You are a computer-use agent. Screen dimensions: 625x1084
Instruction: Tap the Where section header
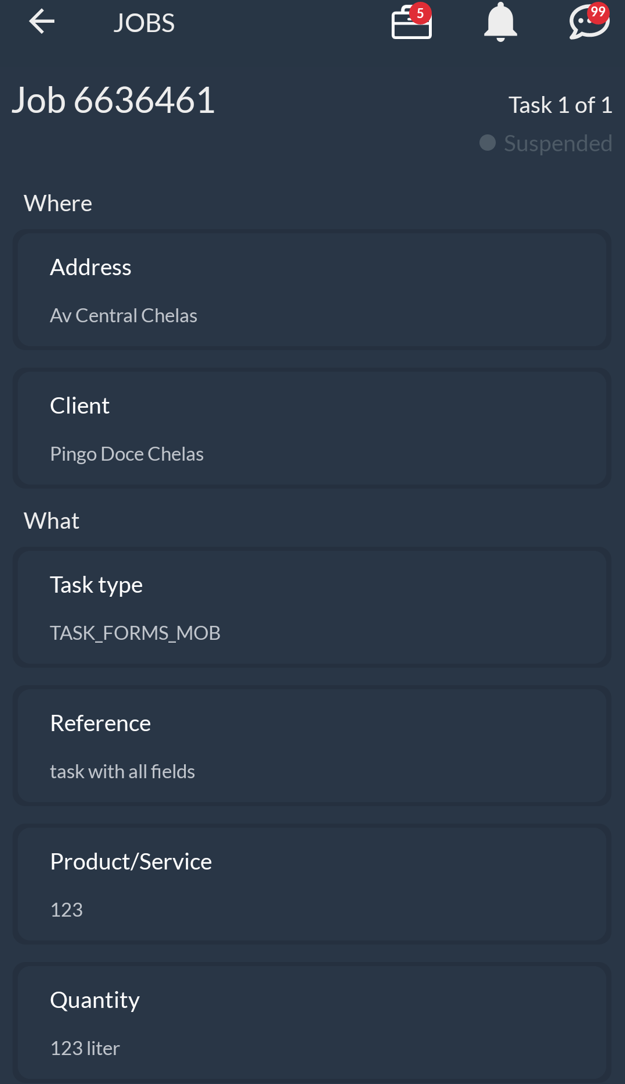pyautogui.click(x=57, y=203)
